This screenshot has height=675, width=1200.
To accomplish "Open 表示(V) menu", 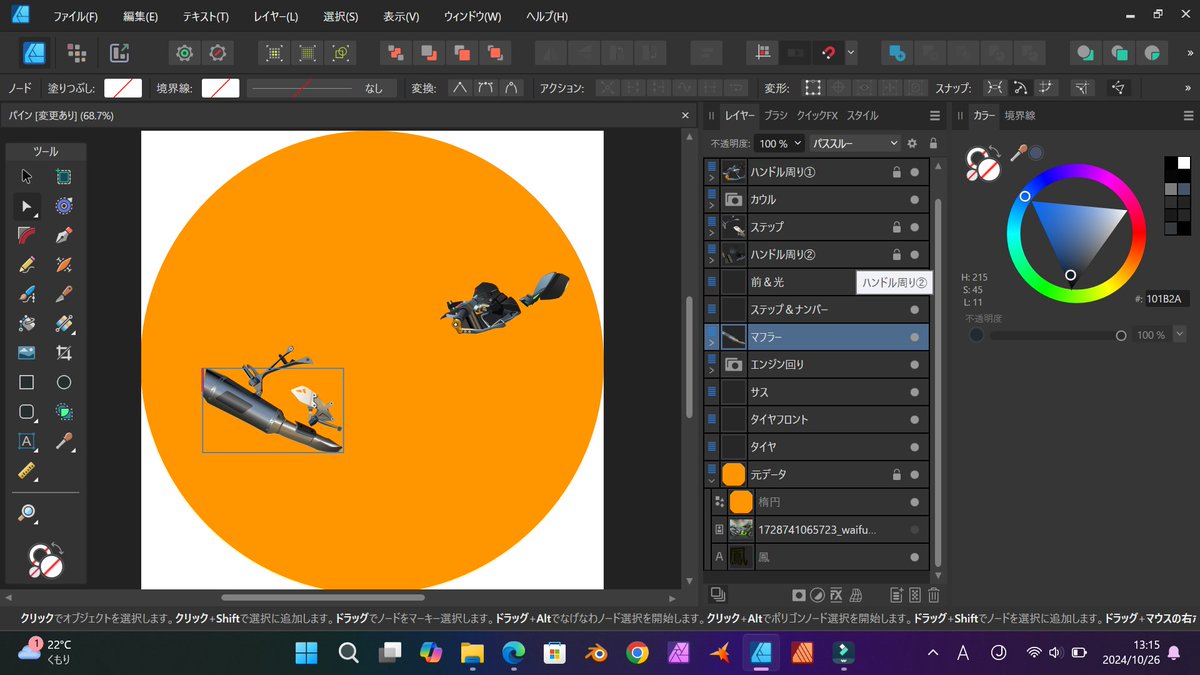I will tap(401, 17).
